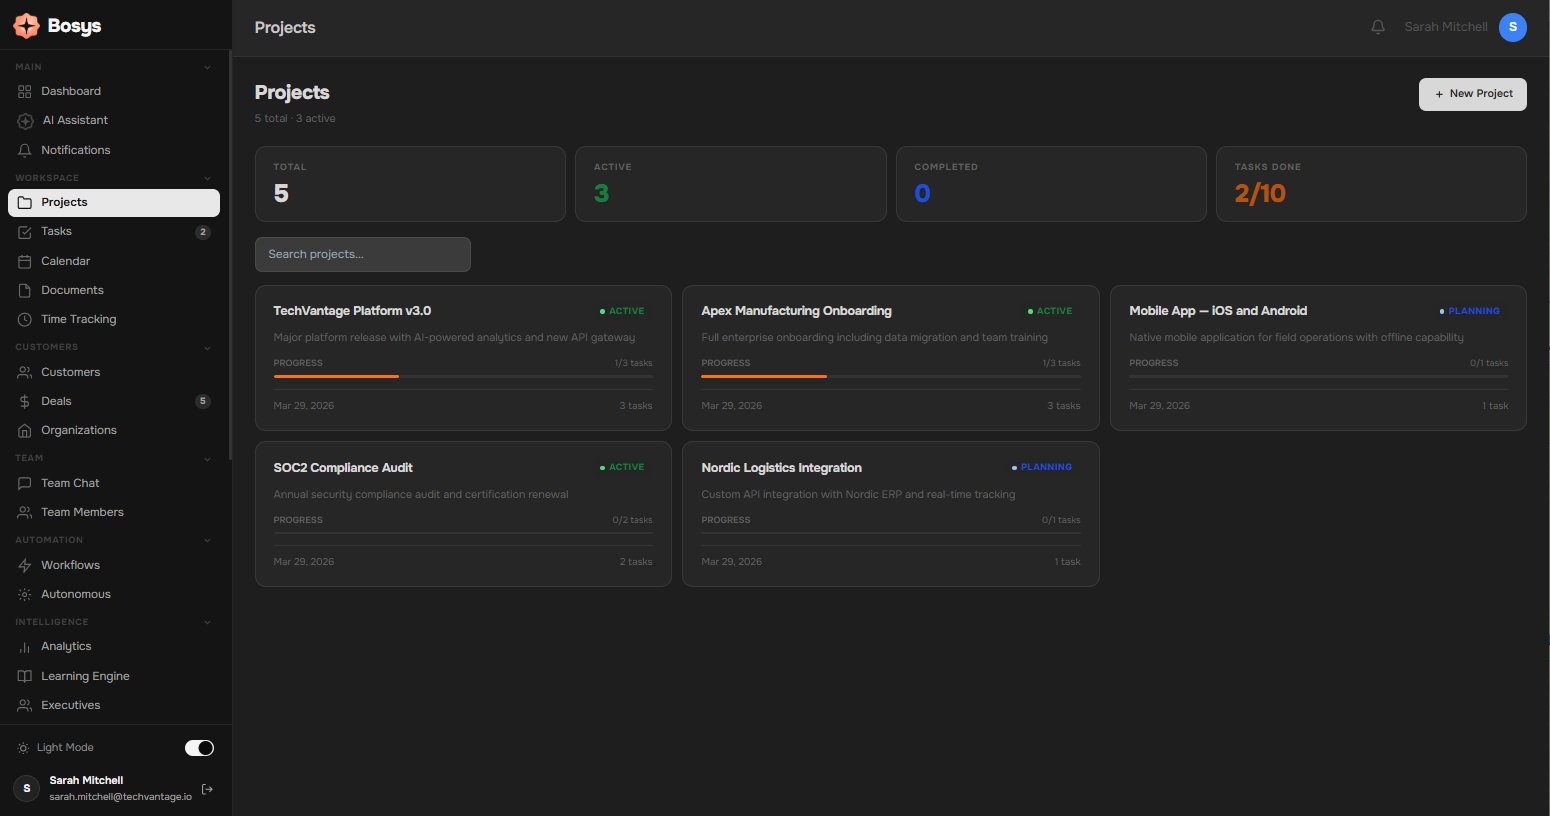1550x816 pixels.
Task: Collapse the Intelligence section chevron
Action: 207,623
